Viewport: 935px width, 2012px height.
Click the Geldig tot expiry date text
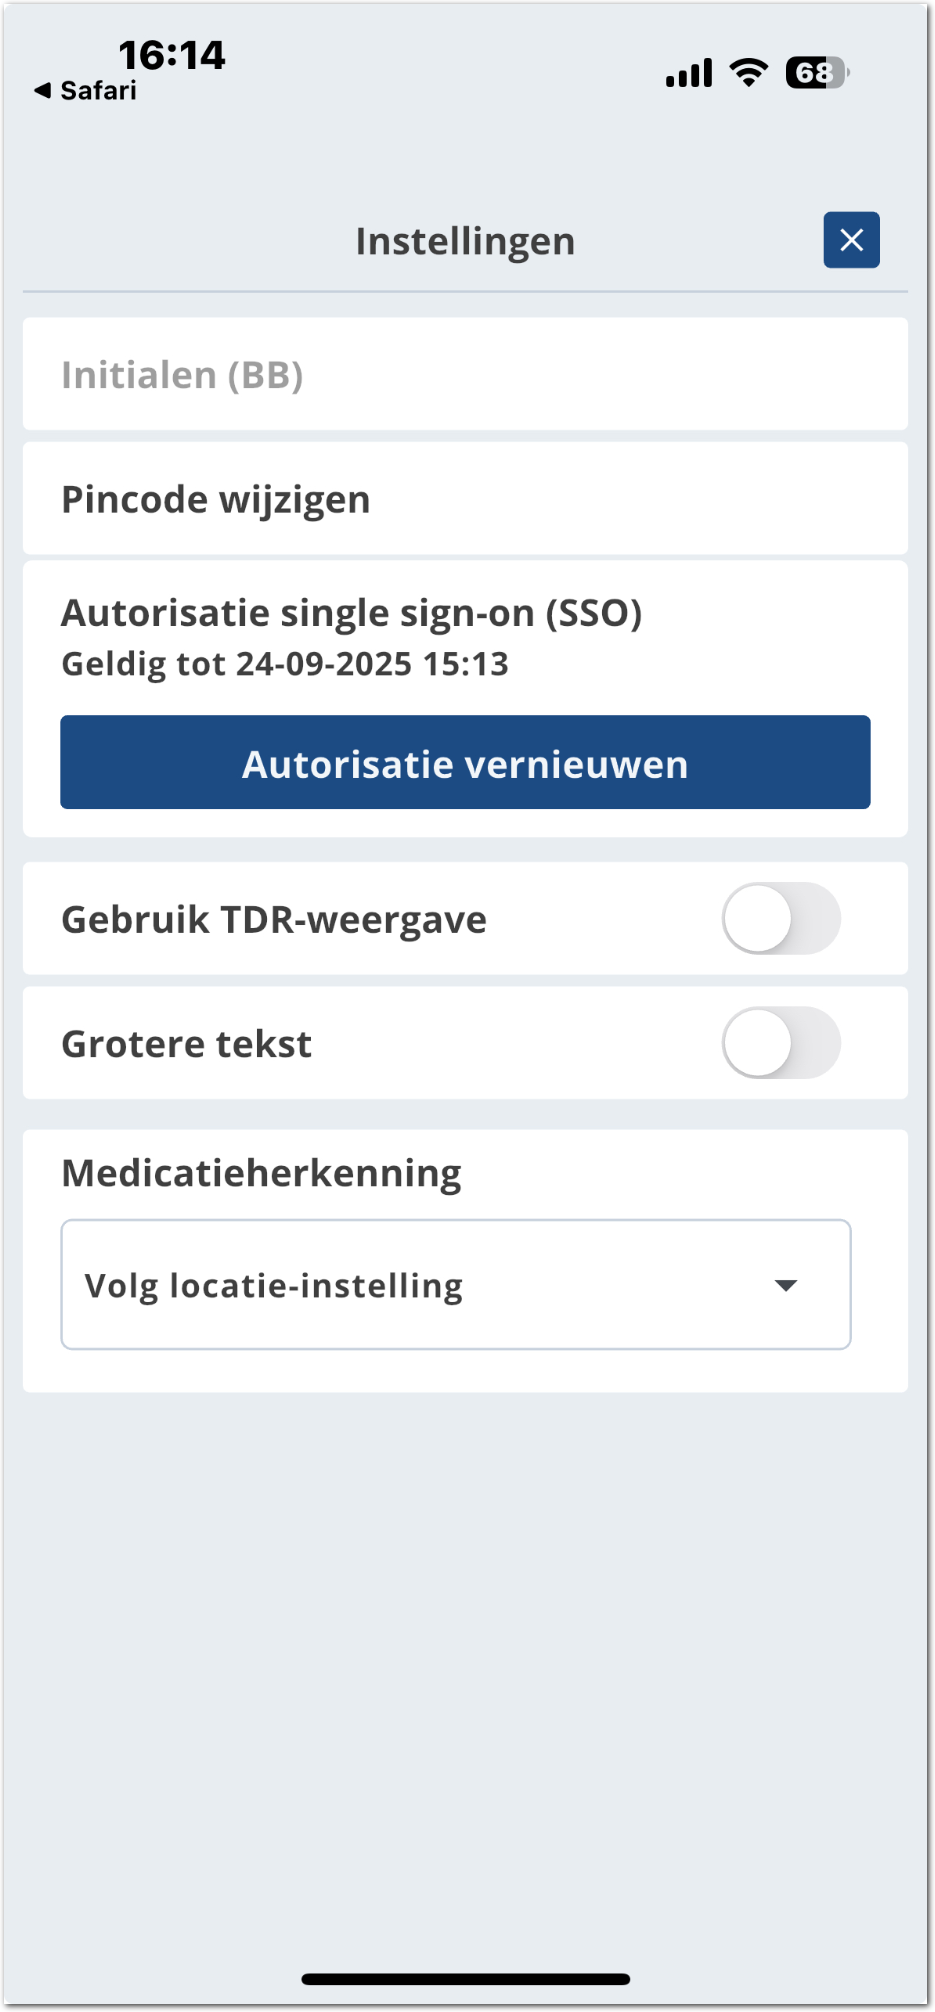(x=285, y=664)
